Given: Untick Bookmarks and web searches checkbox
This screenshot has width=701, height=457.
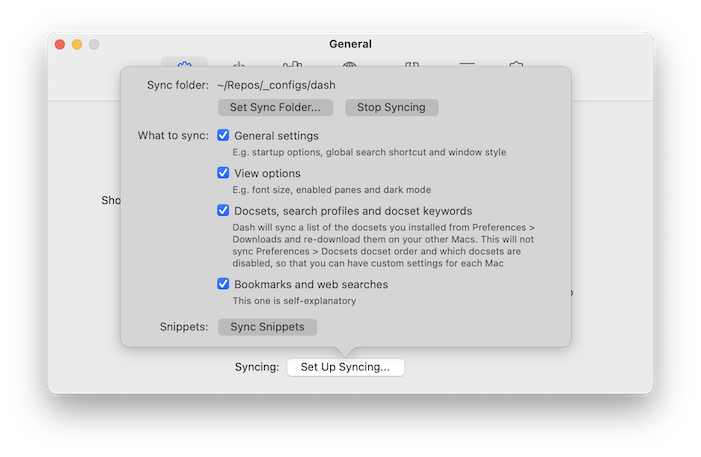Looking at the screenshot, I should (x=223, y=284).
